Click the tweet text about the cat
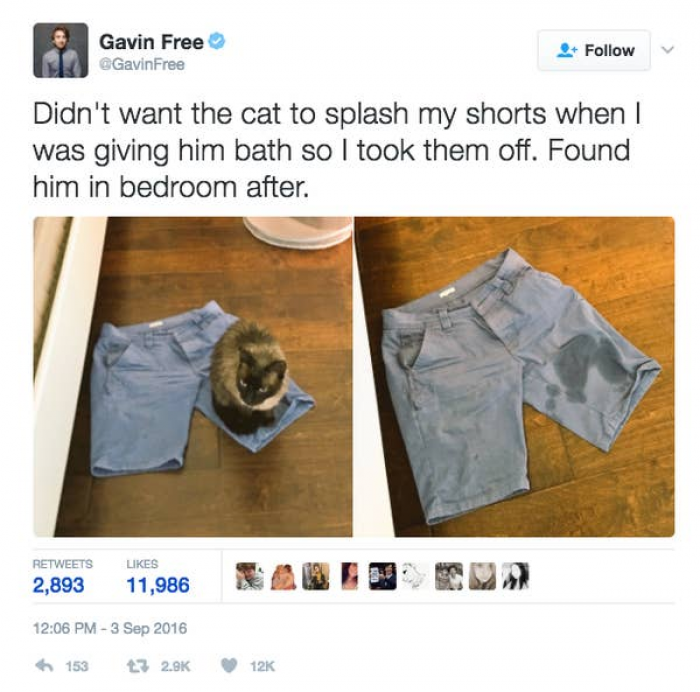The image size is (700, 692). 337,150
